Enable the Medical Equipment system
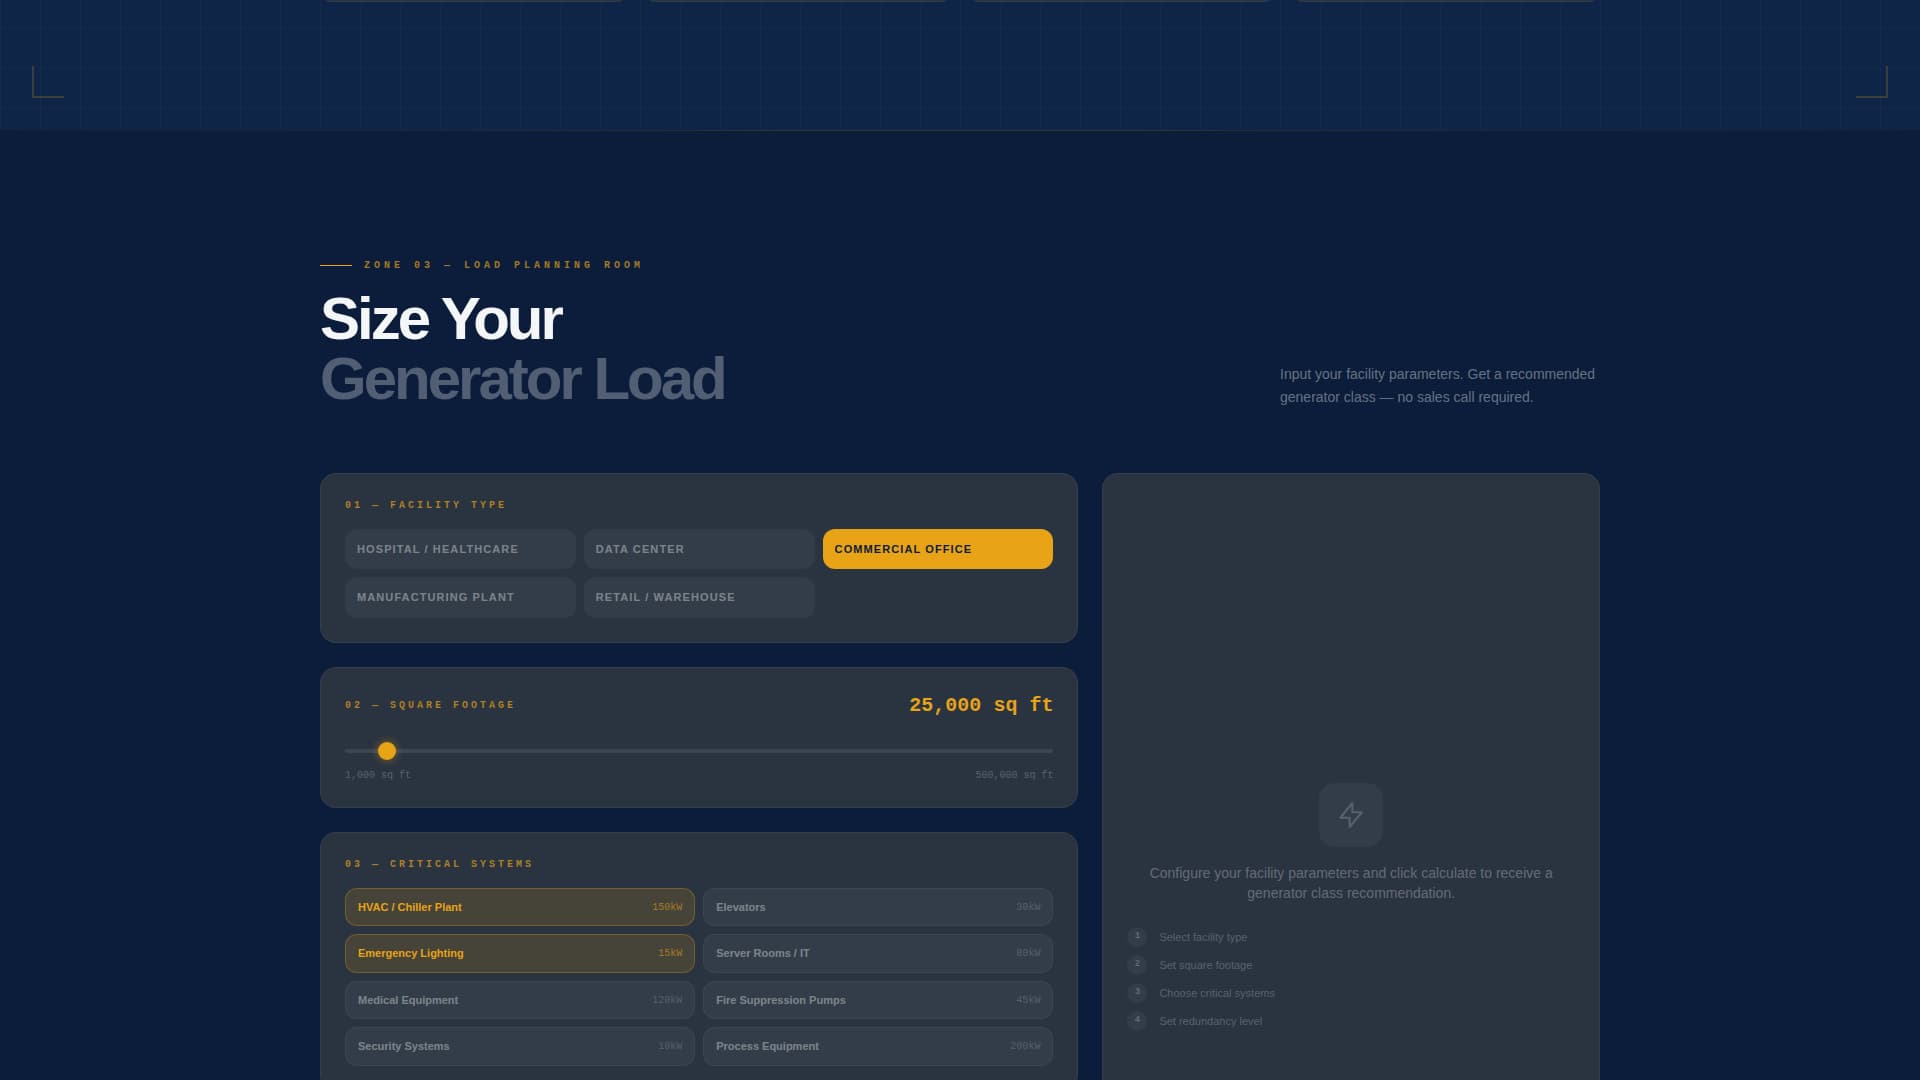Image resolution: width=1920 pixels, height=1080 pixels. point(519,1000)
